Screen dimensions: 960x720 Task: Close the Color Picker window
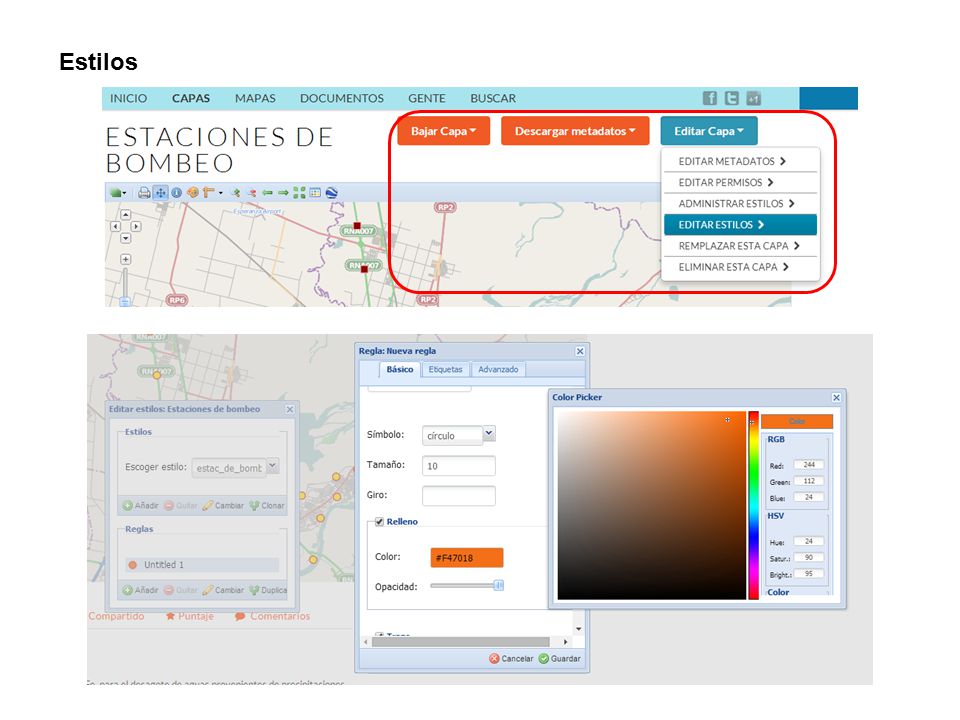[x=836, y=398]
